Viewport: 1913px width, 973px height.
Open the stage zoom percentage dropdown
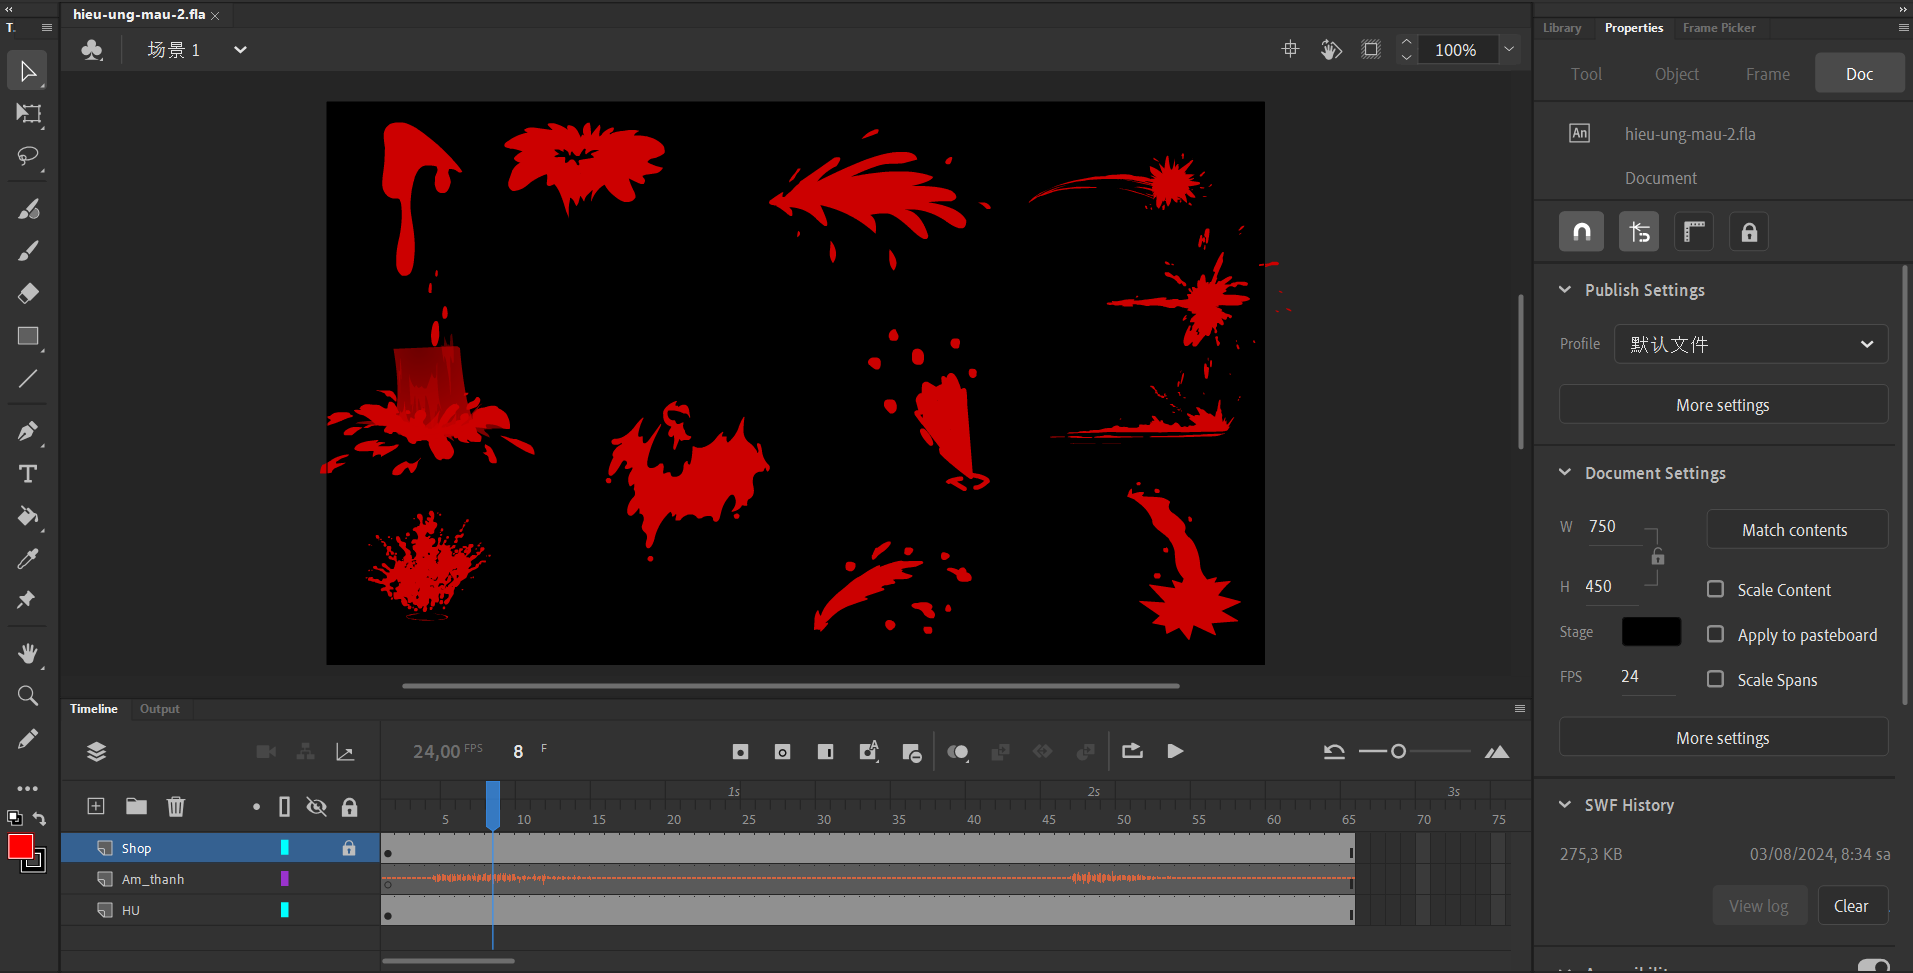tap(1509, 49)
